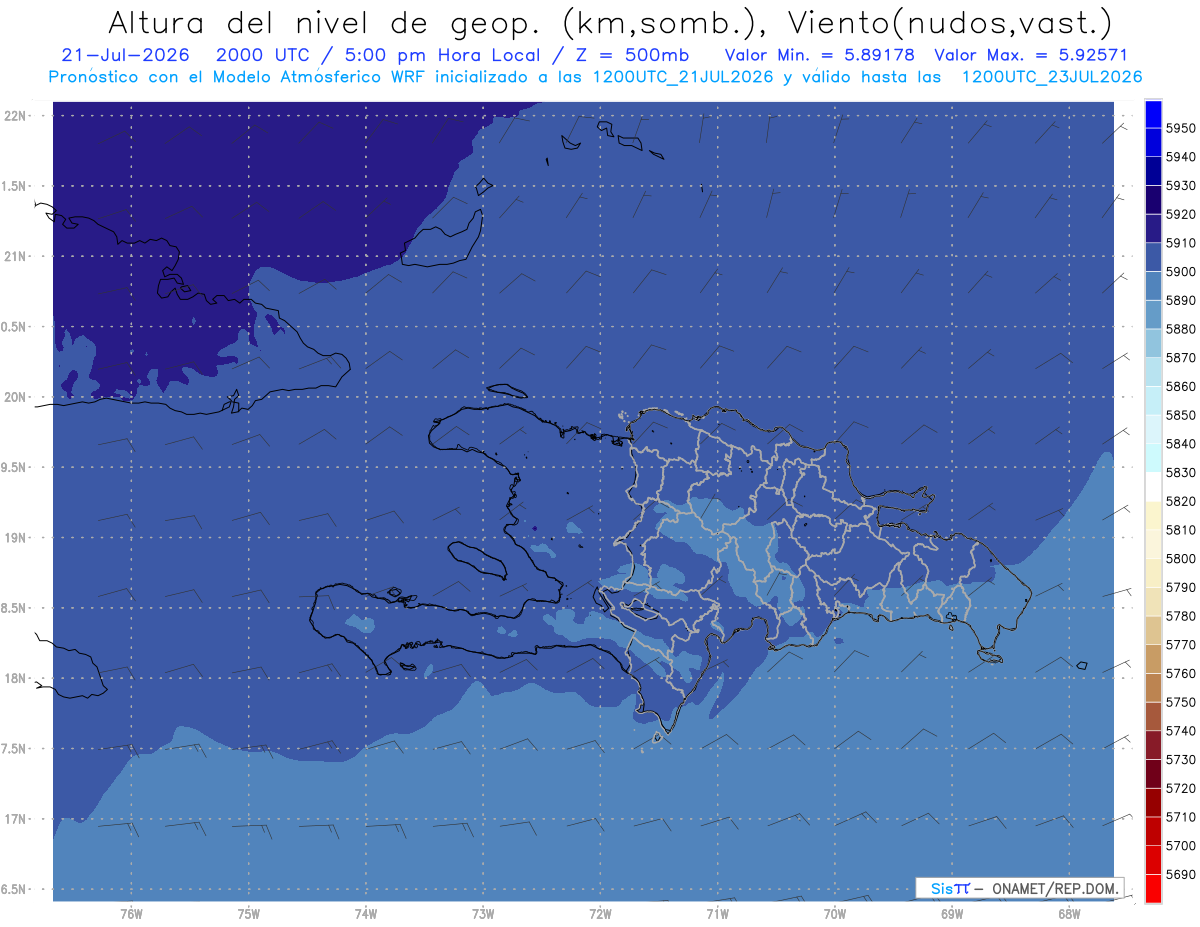
Task: Click the white colorbar segment between 5820 and 5830
Action: [1153, 487]
